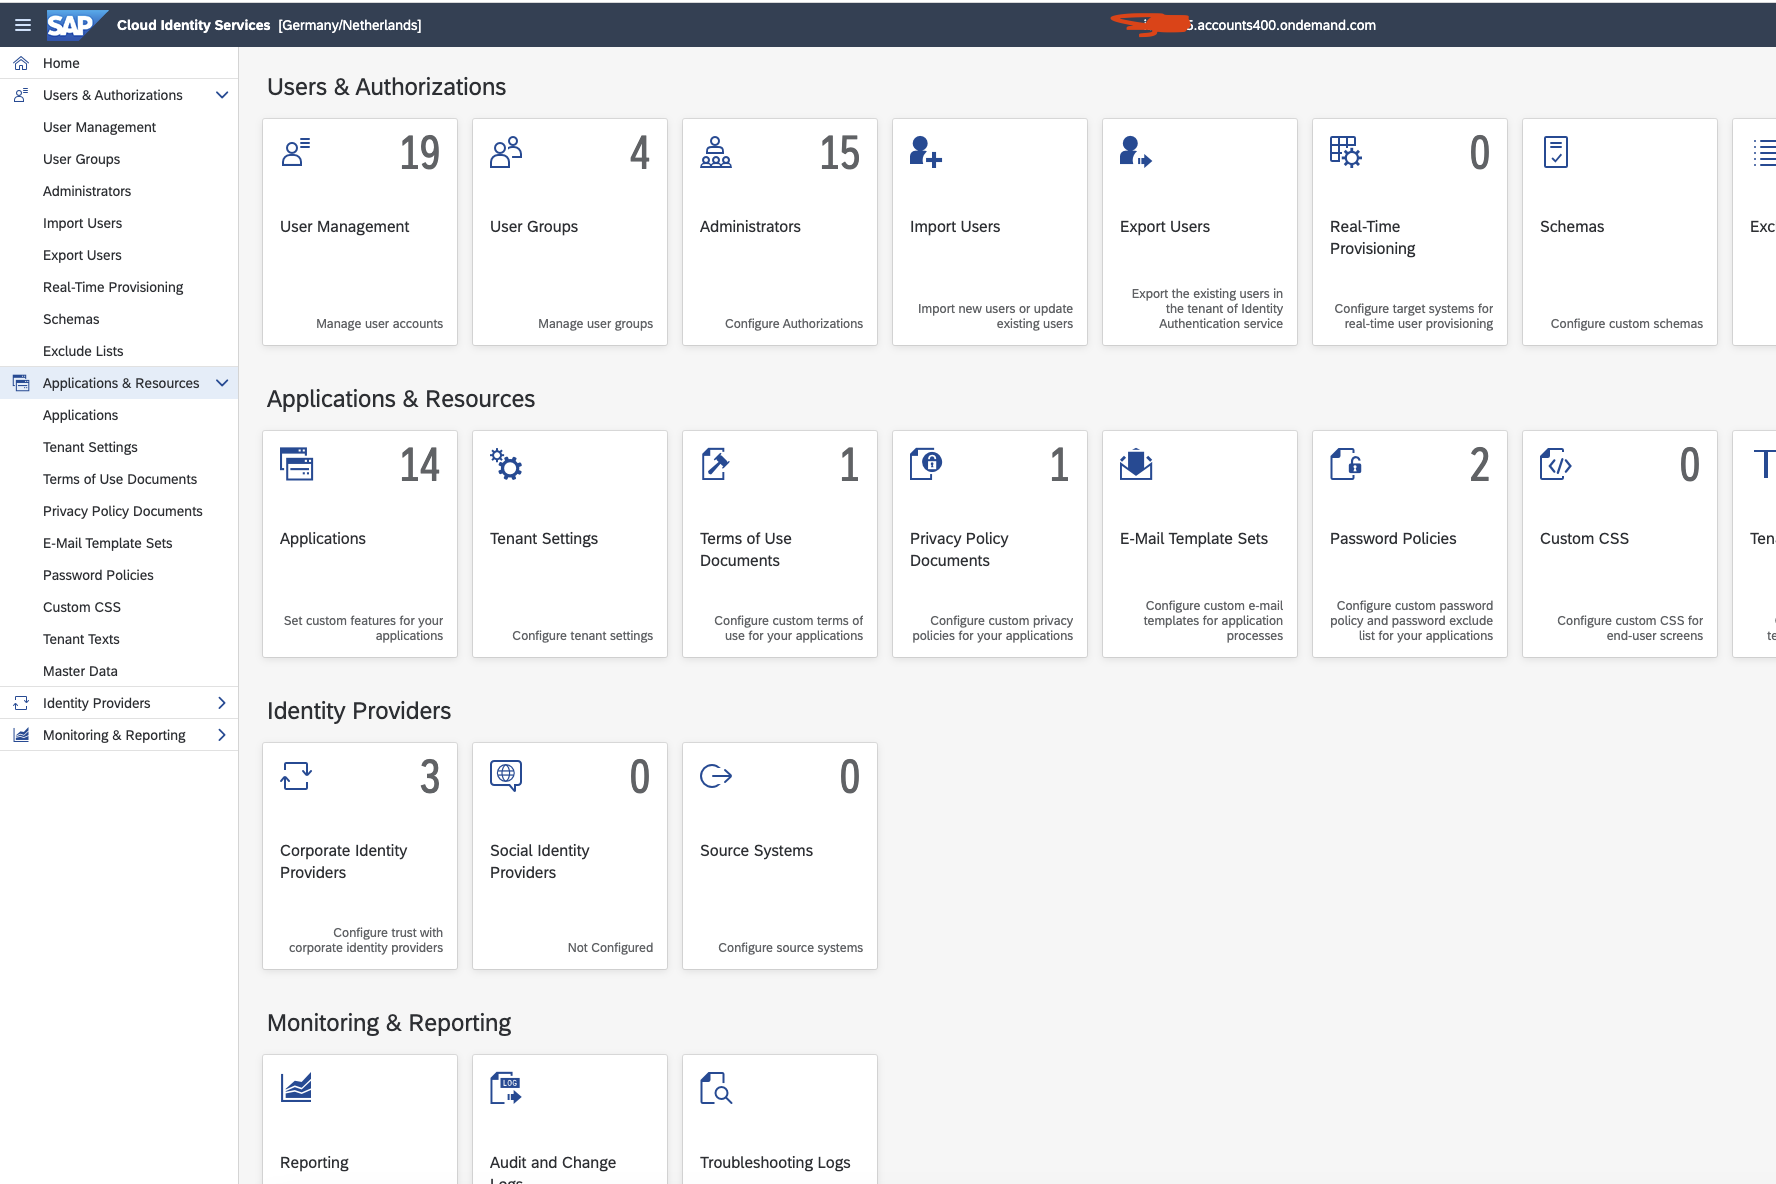Viewport: 1776px width, 1184px height.
Task: Select Terms of Use Documents in sidebar
Action: coord(119,479)
